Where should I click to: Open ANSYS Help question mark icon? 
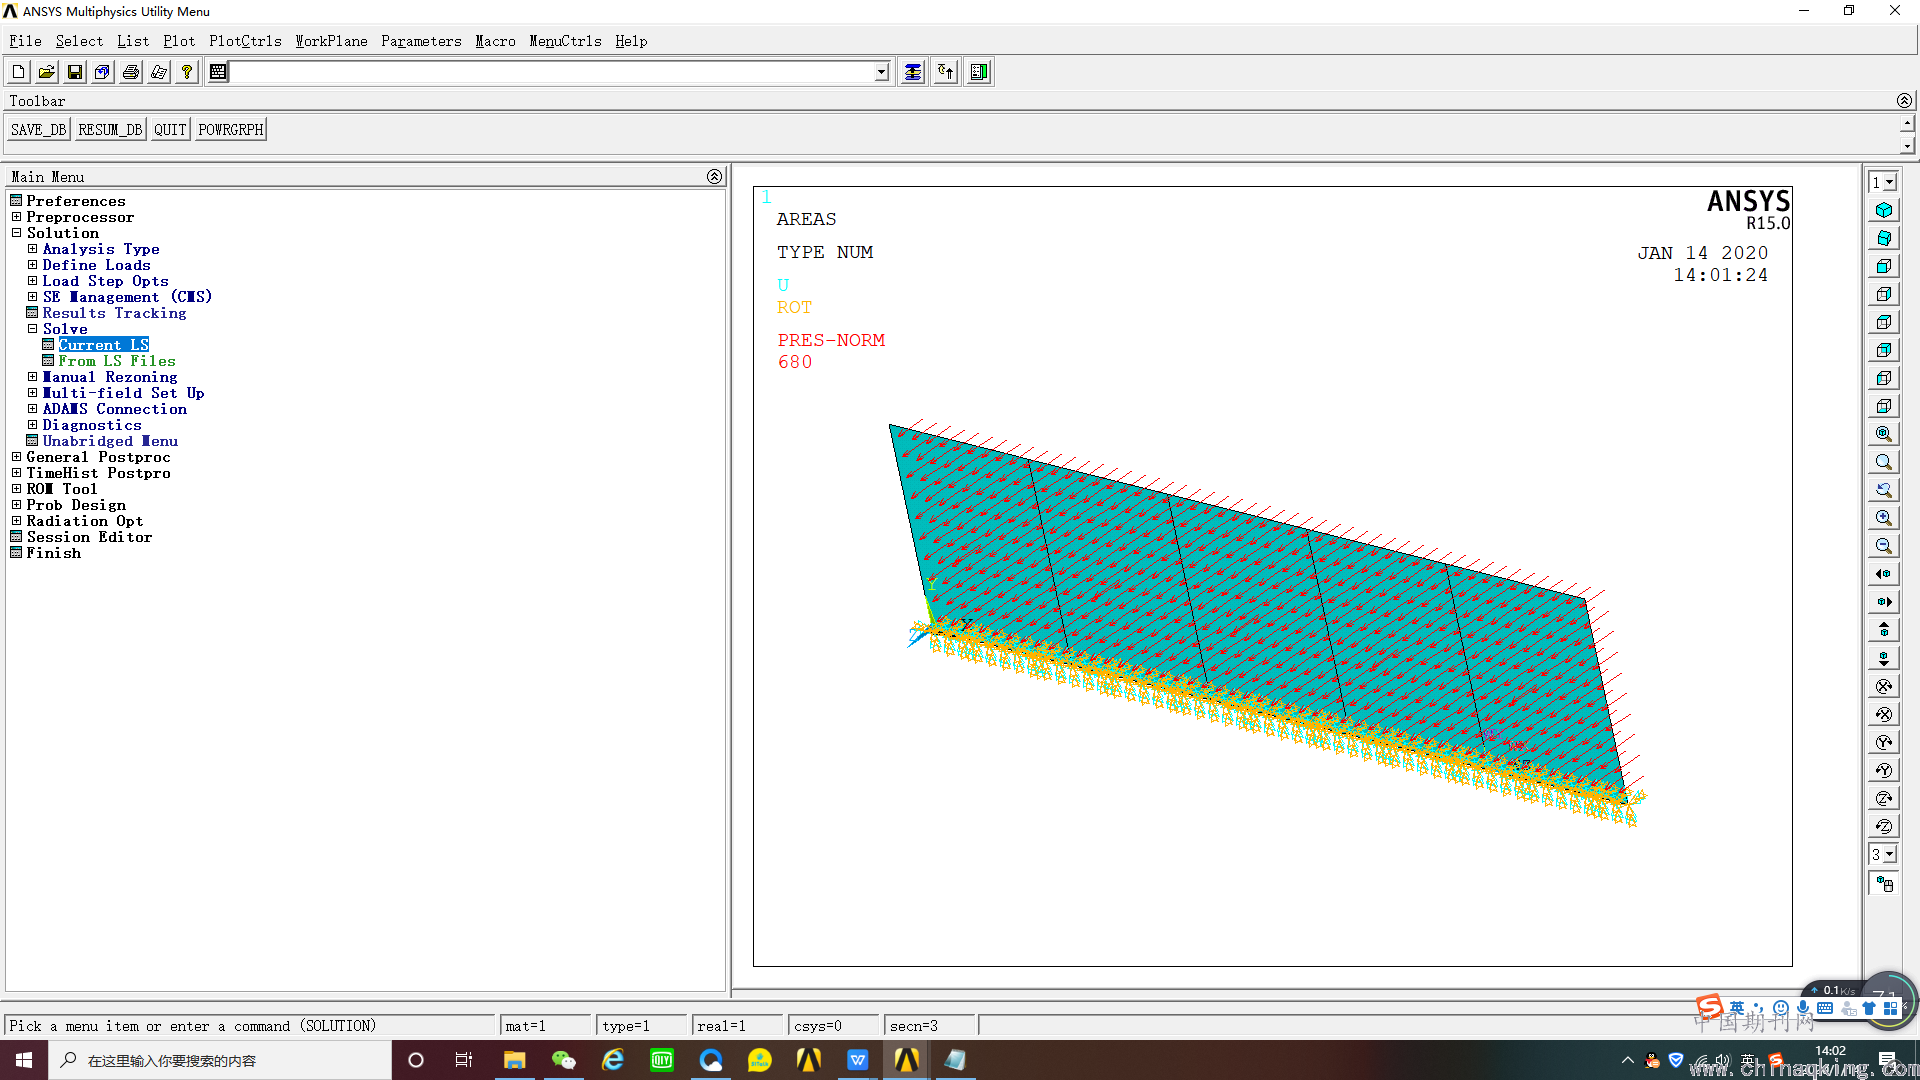click(186, 72)
